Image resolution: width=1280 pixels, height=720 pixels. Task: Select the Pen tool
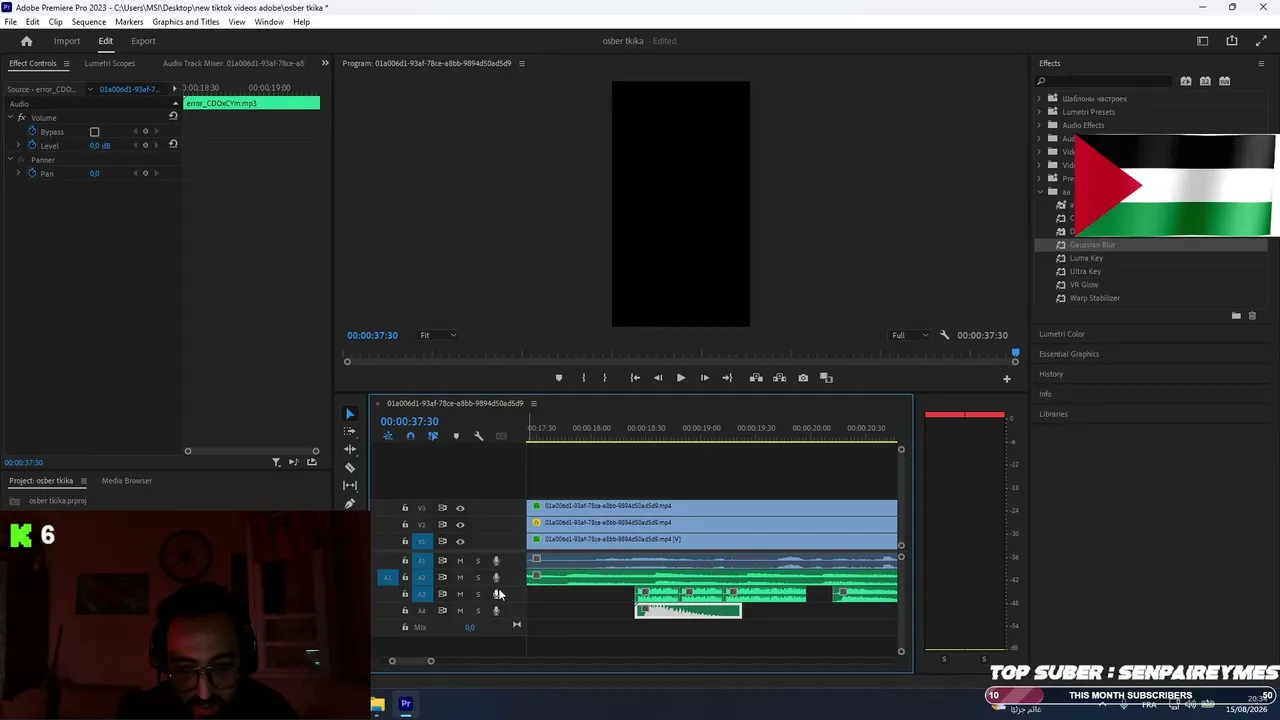tap(349, 503)
